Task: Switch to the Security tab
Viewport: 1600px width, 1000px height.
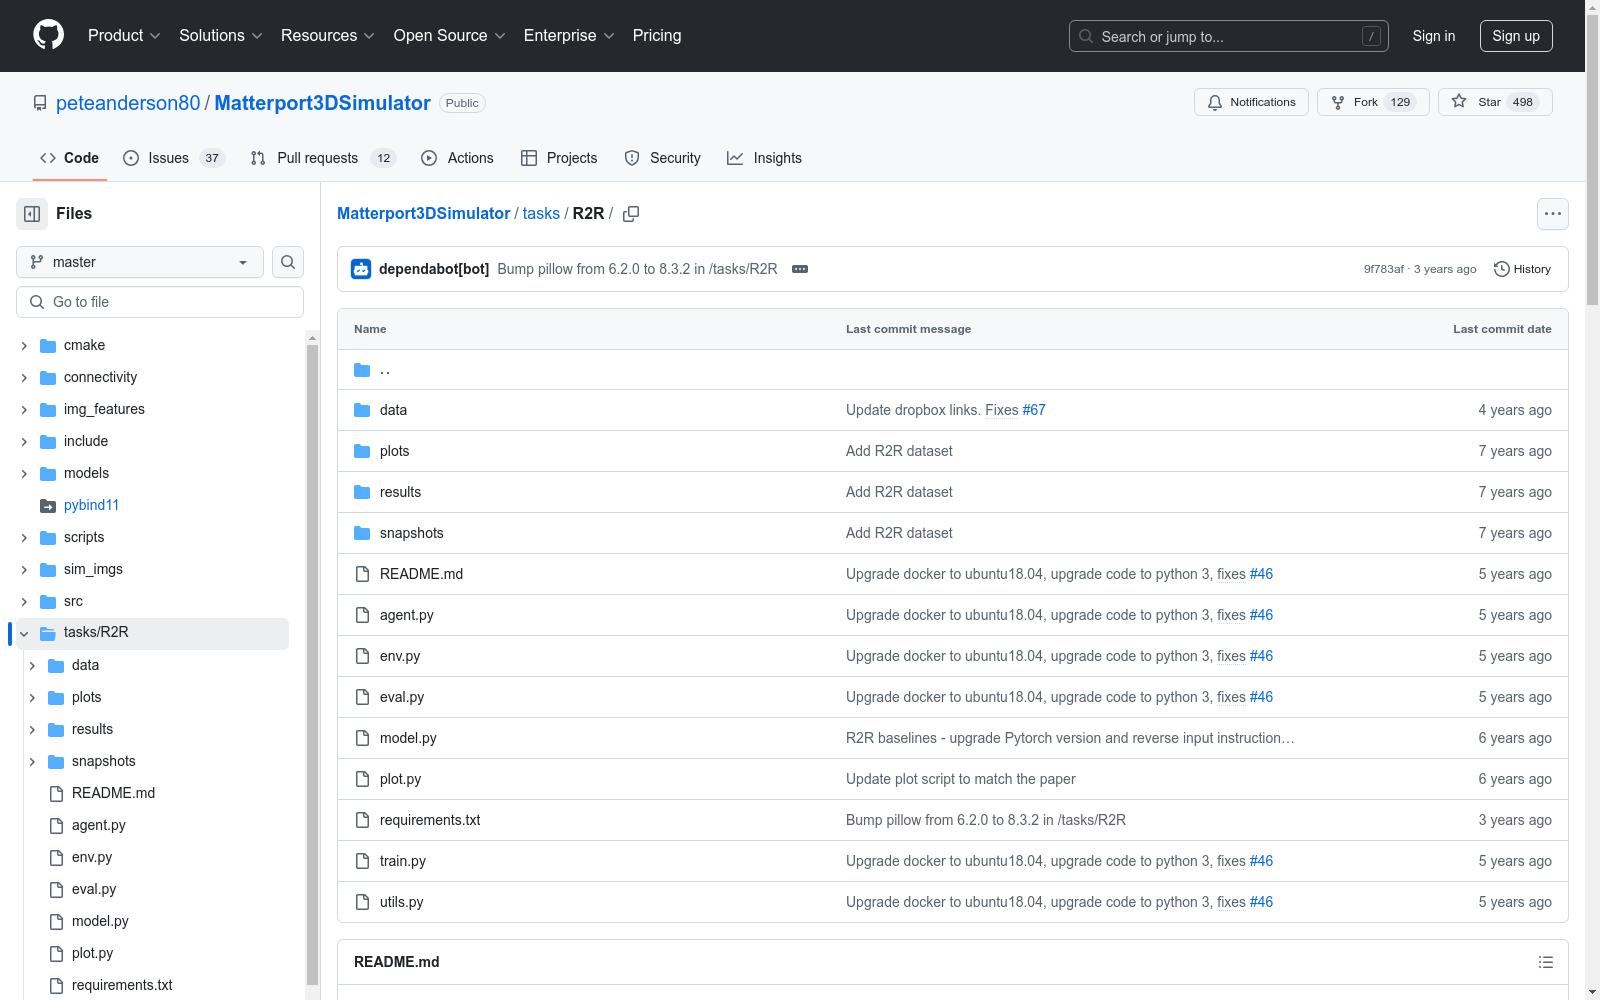Action: (662, 158)
